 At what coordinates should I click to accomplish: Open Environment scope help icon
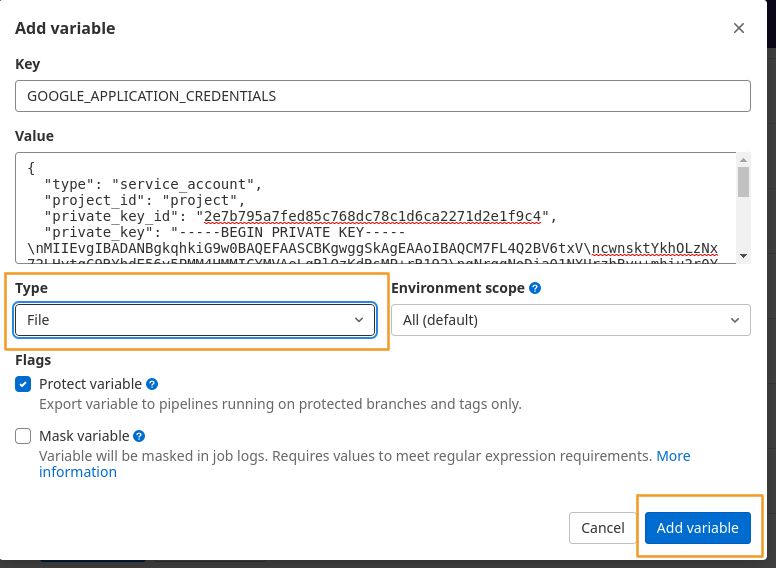tap(535, 288)
